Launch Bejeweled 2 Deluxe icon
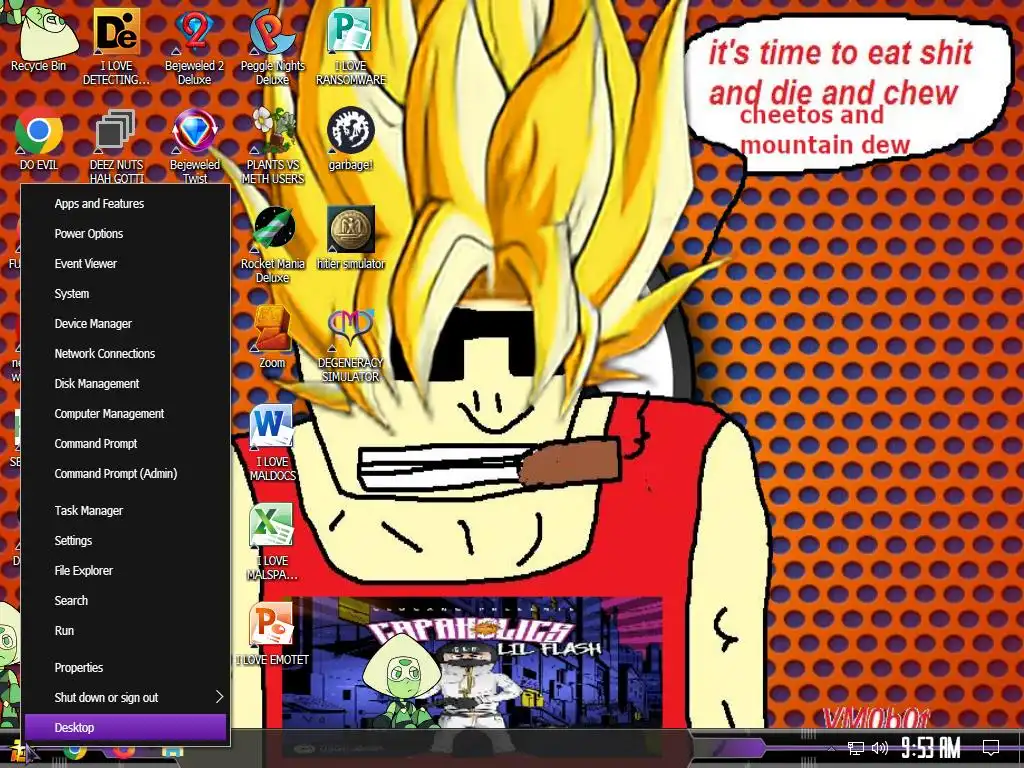The image size is (1024, 768). pos(194,46)
